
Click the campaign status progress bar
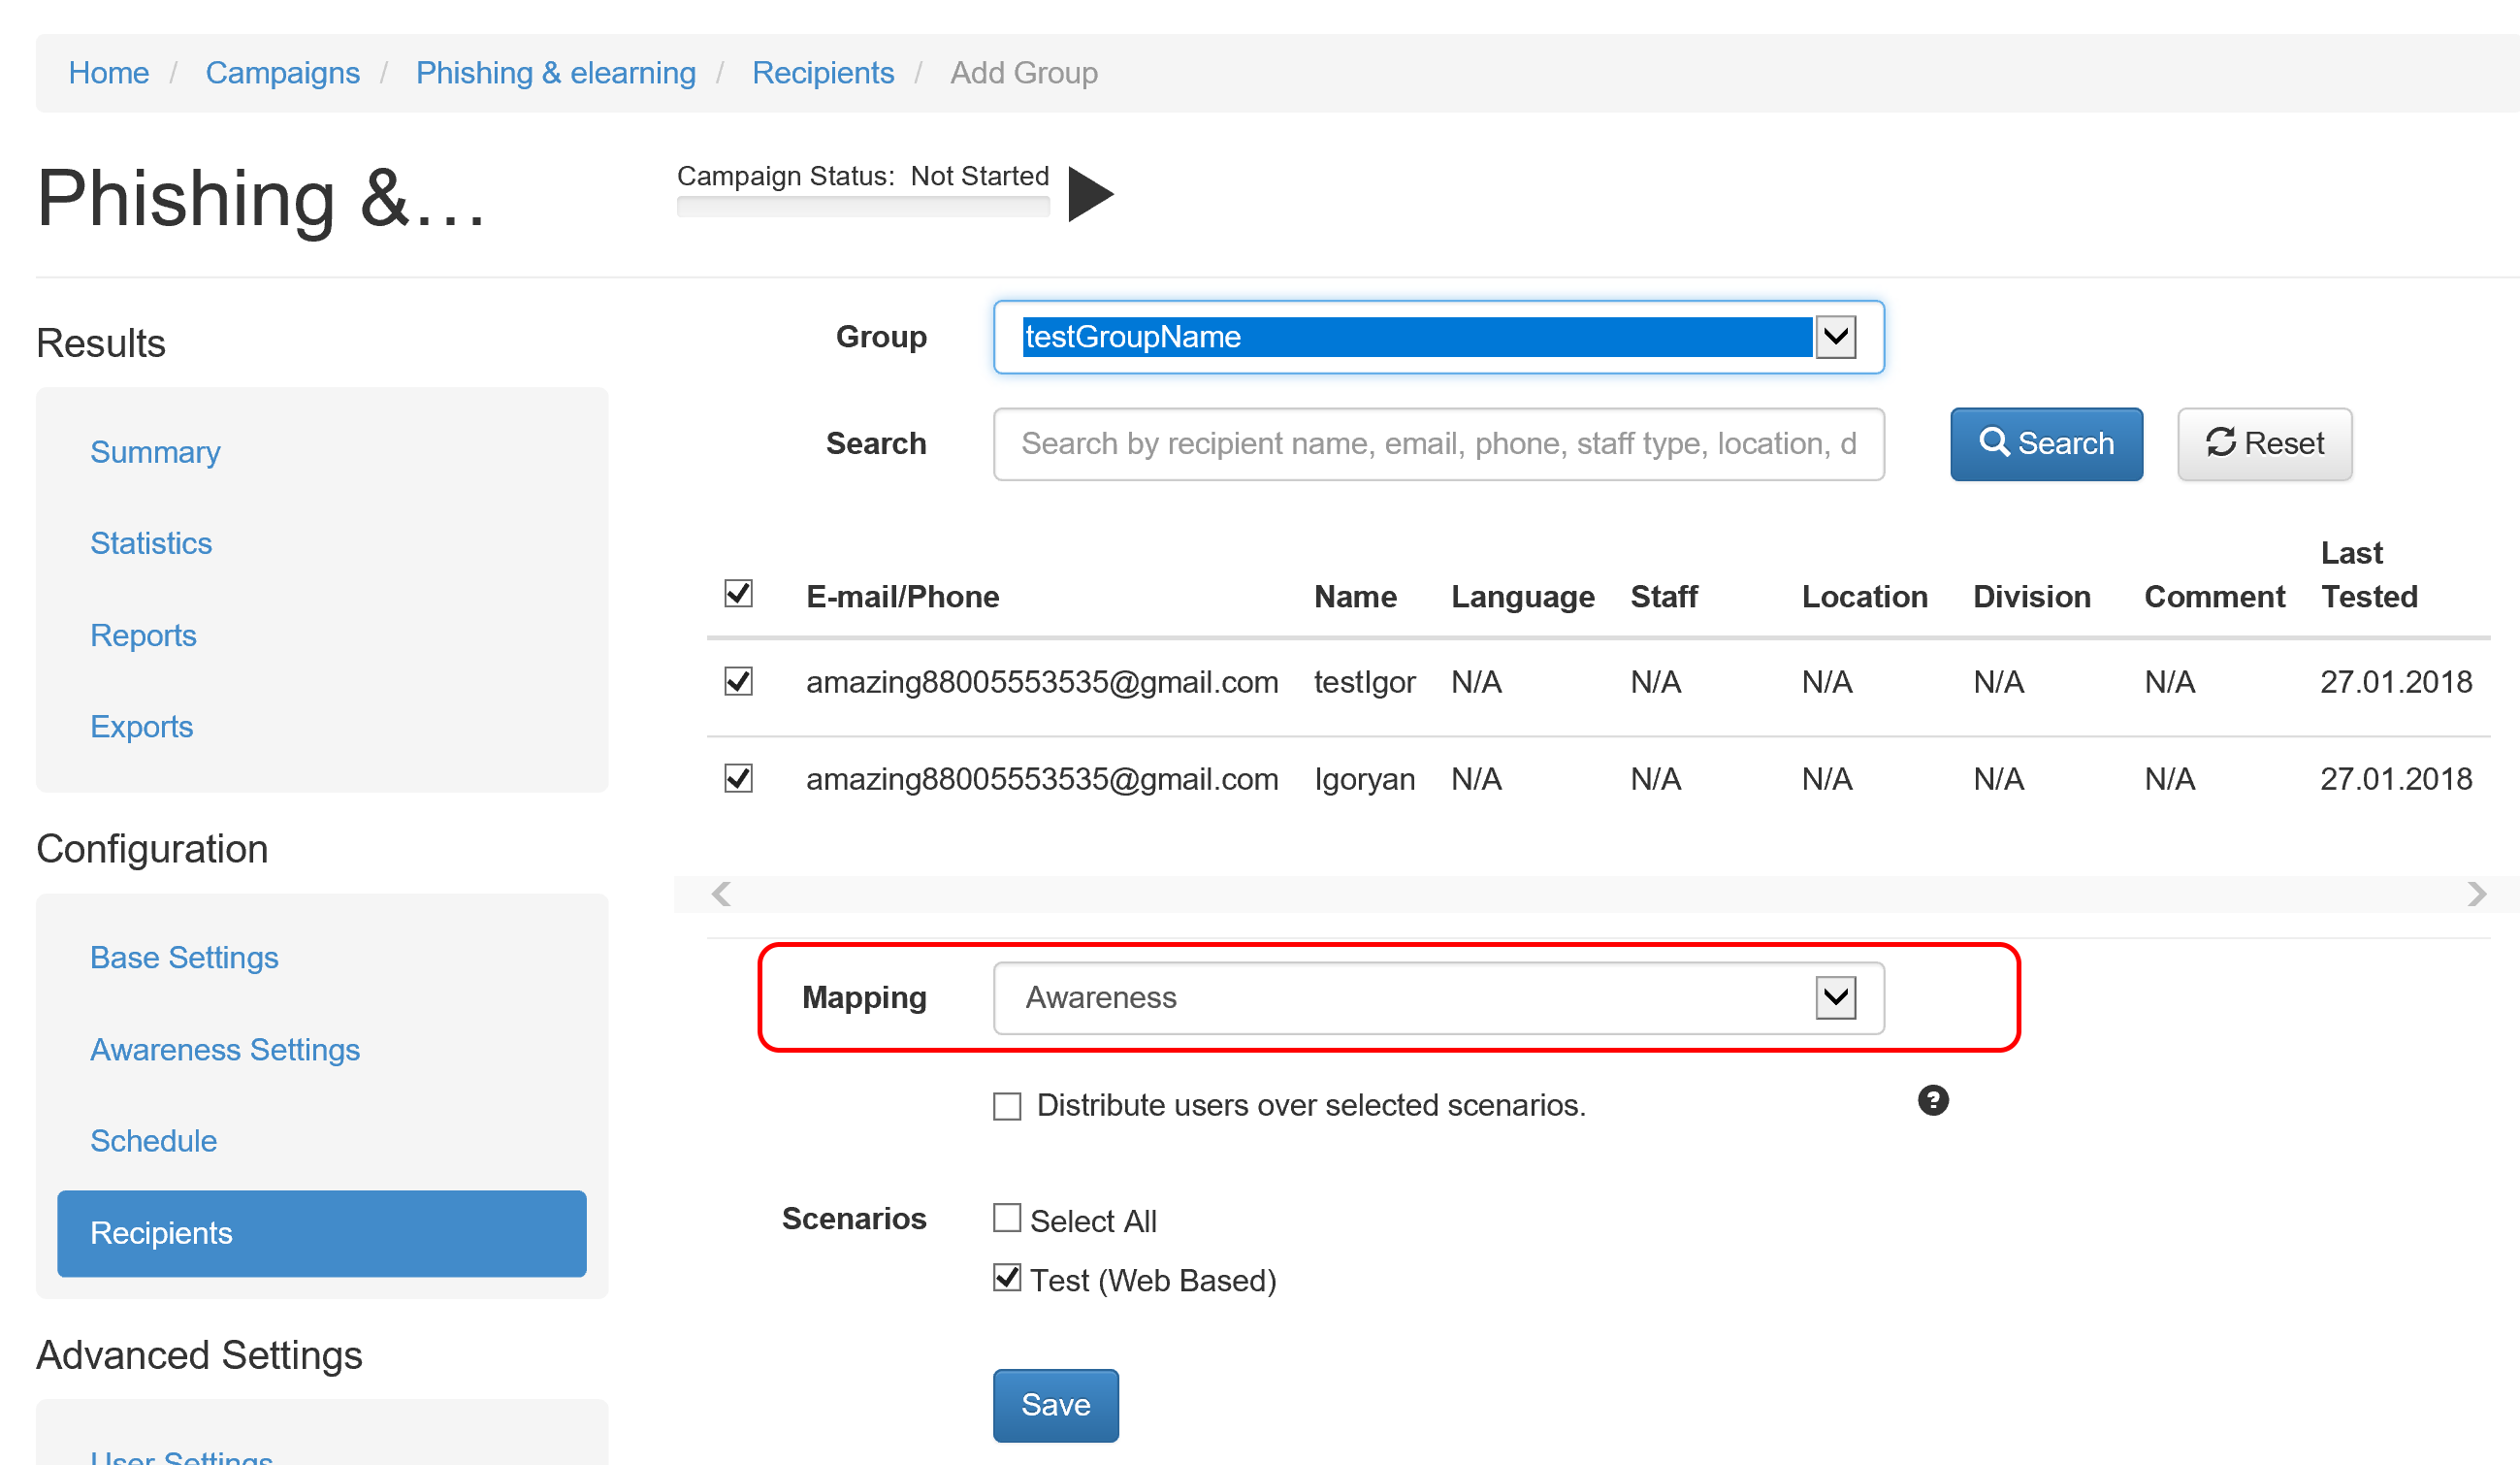click(x=862, y=207)
